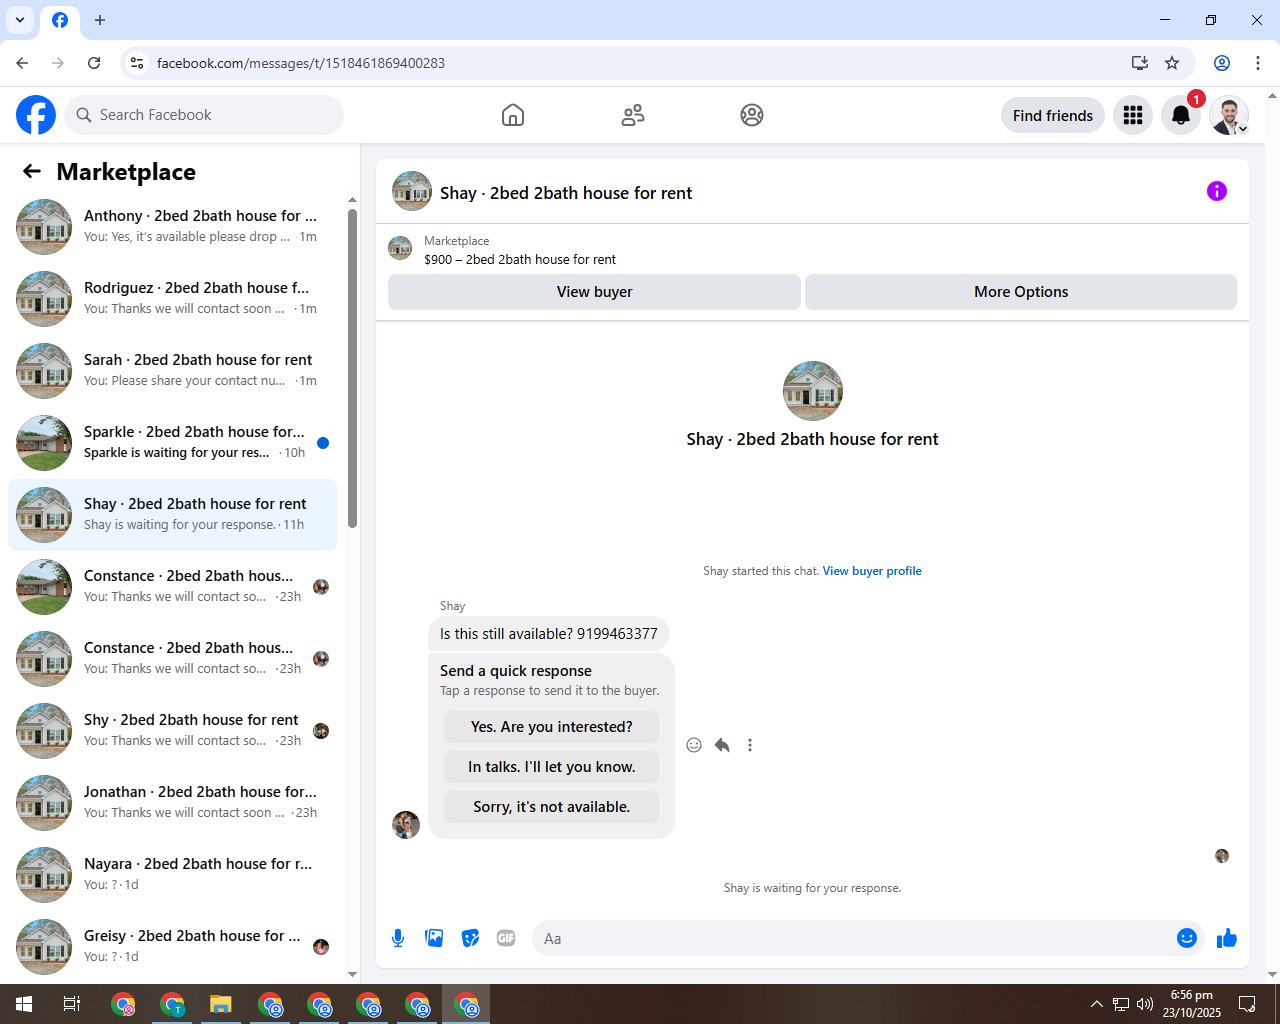Open the View buyer profile link
Viewport: 1280px width, 1024px height.
pos(872,571)
